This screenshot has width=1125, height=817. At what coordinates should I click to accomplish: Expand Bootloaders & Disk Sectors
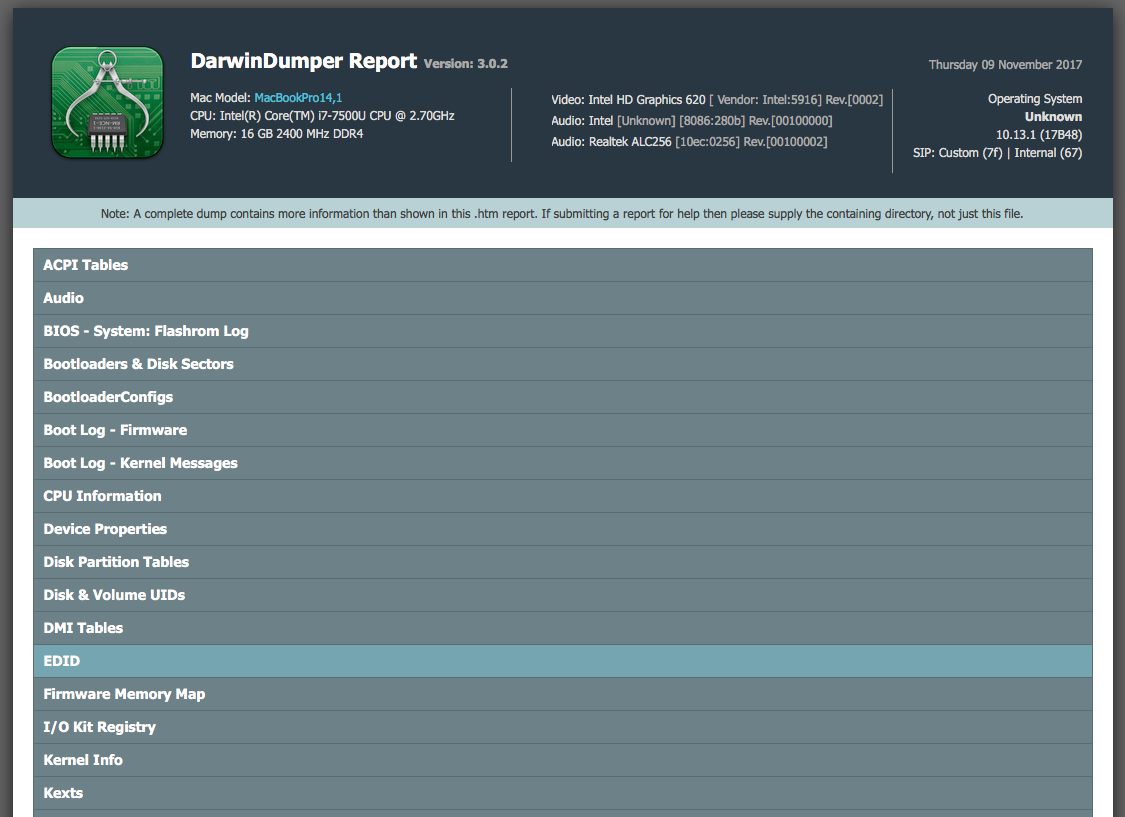tap(138, 364)
